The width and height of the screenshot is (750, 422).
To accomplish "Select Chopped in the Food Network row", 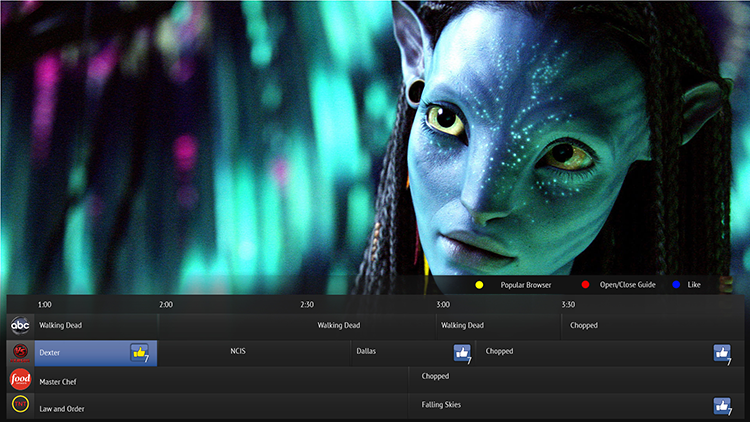I will pos(435,377).
